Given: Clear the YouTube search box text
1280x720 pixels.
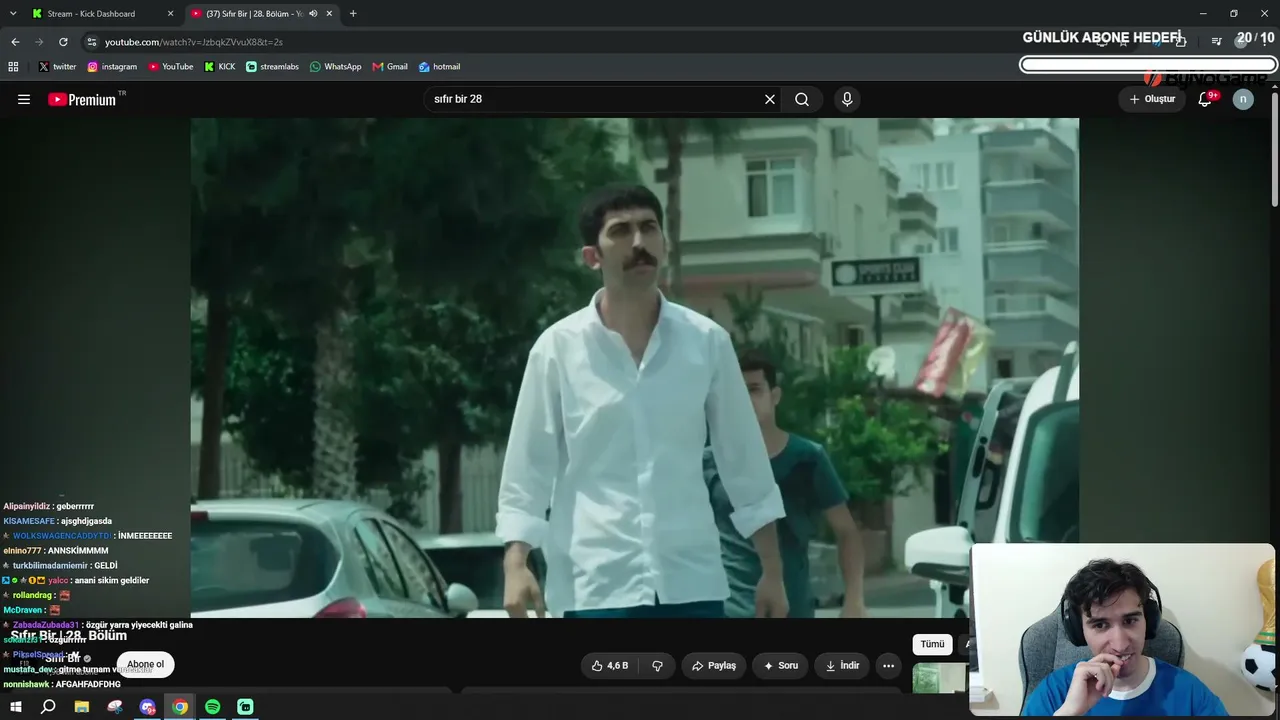Looking at the screenshot, I should click(x=770, y=99).
